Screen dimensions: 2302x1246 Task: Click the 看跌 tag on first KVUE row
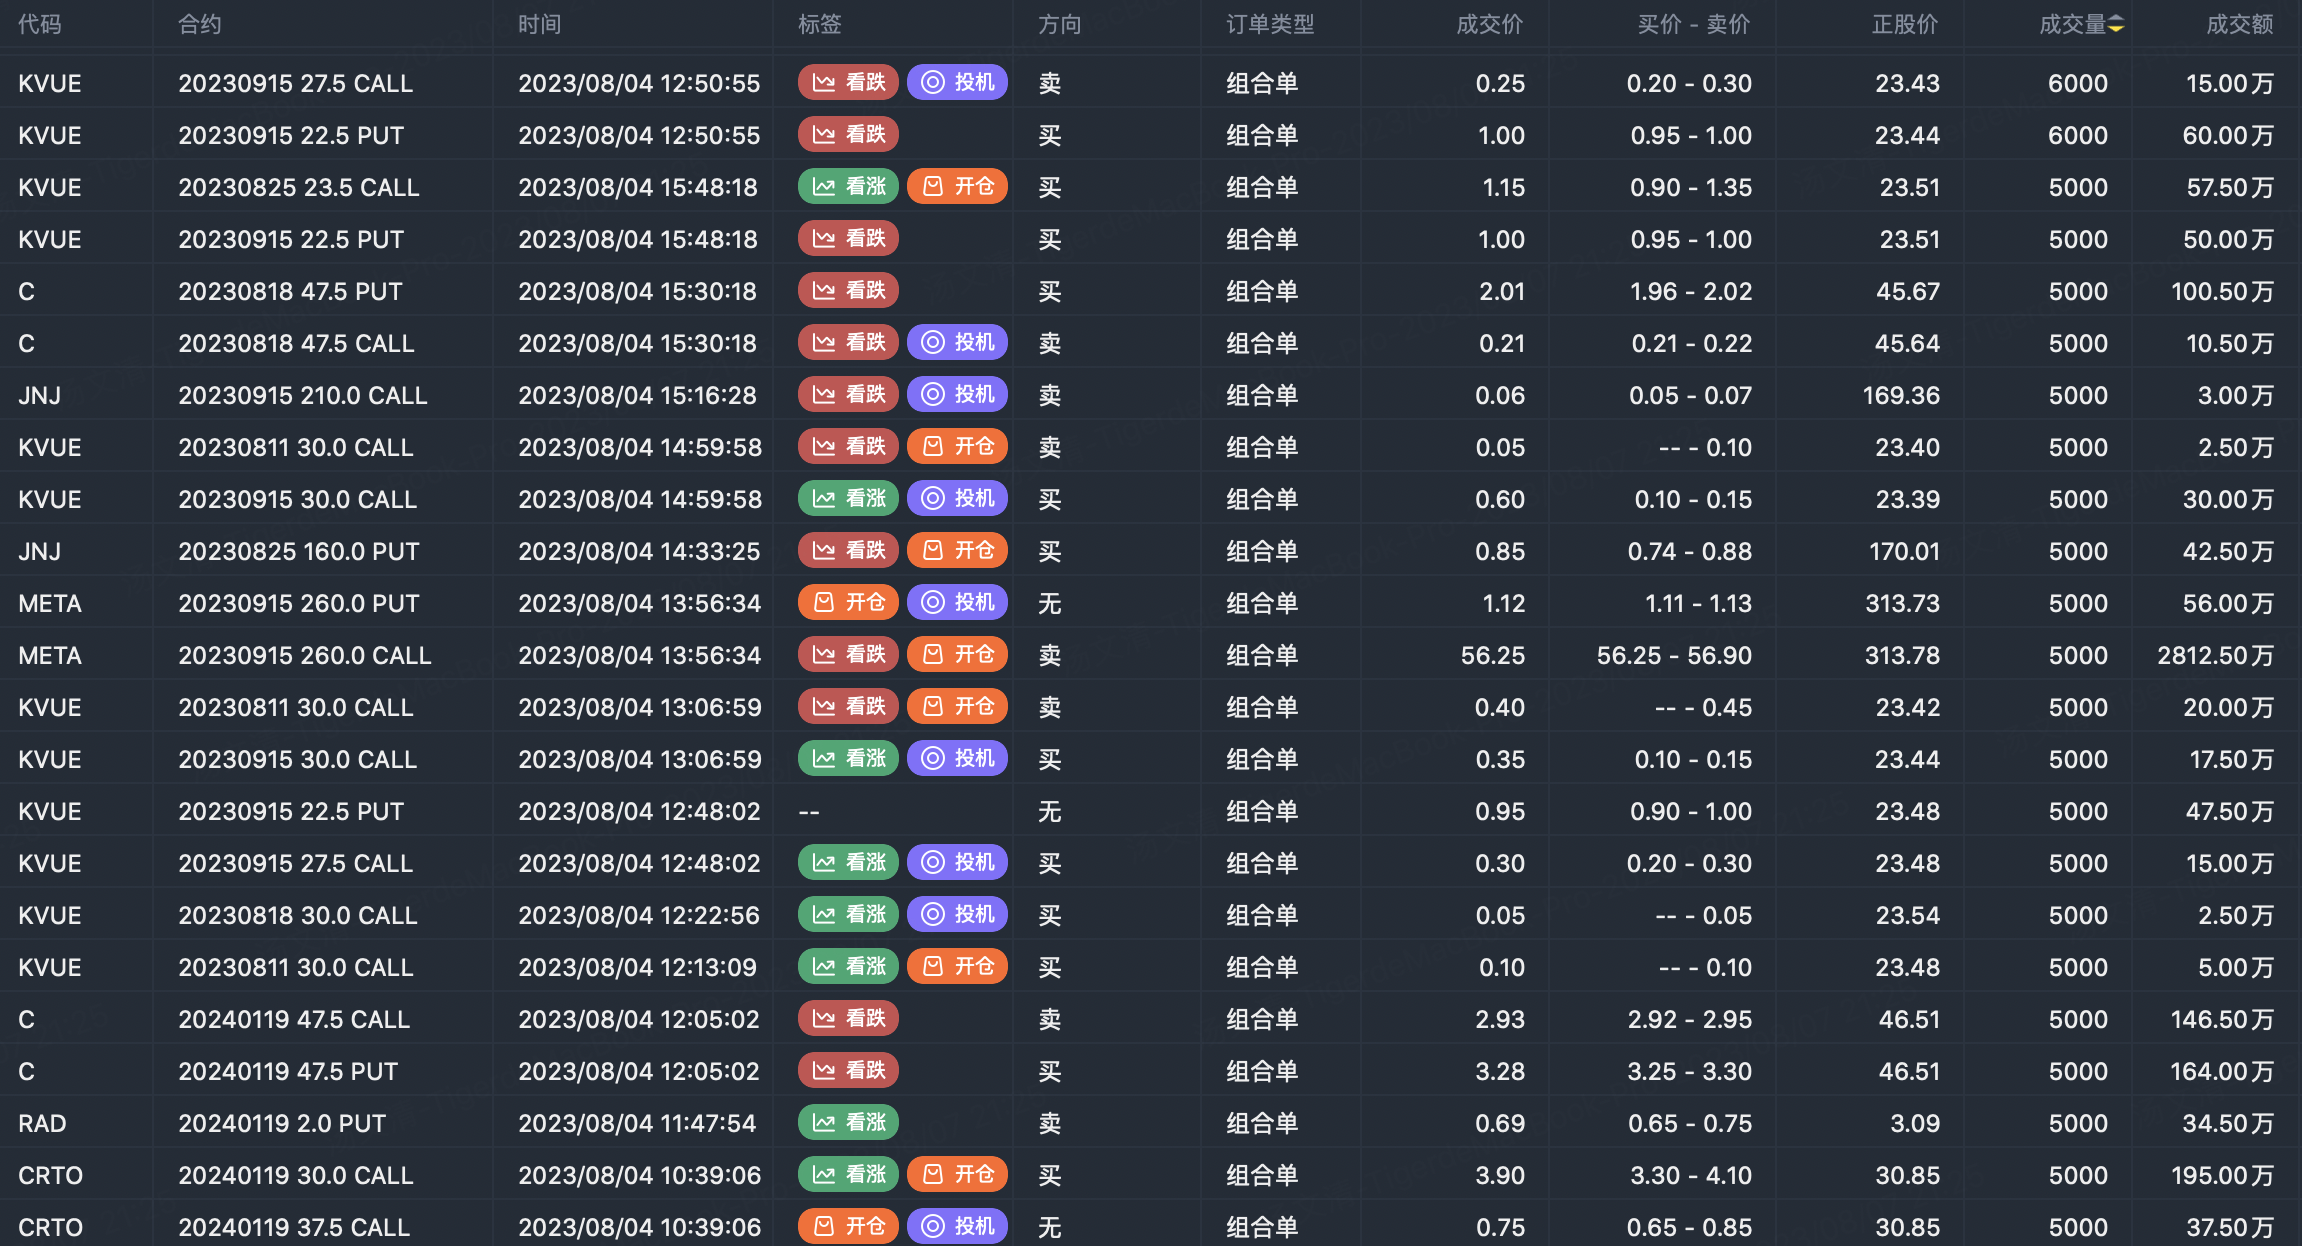coord(848,83)
